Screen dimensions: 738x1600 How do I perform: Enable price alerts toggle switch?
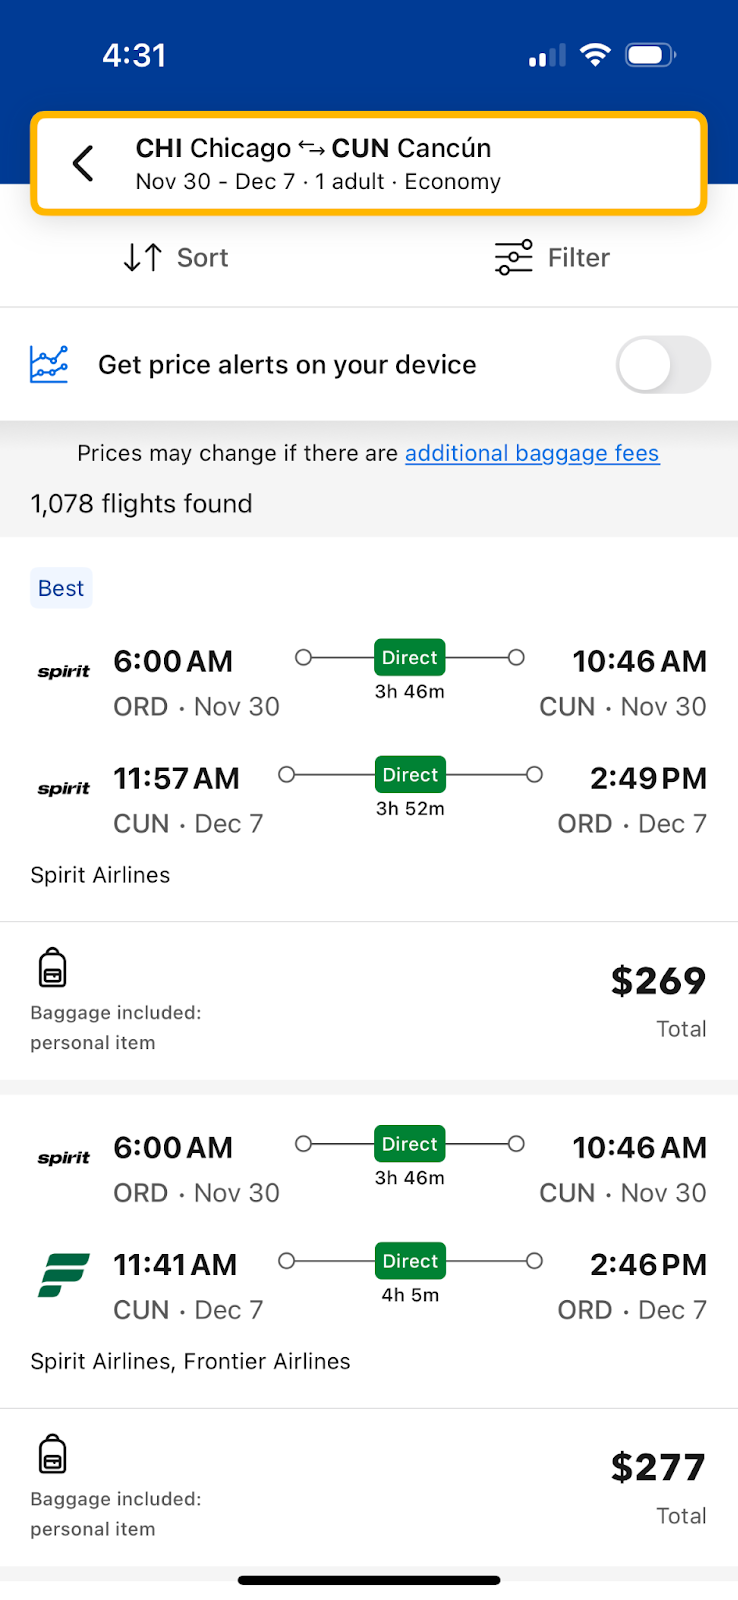(x=662, y=365)
